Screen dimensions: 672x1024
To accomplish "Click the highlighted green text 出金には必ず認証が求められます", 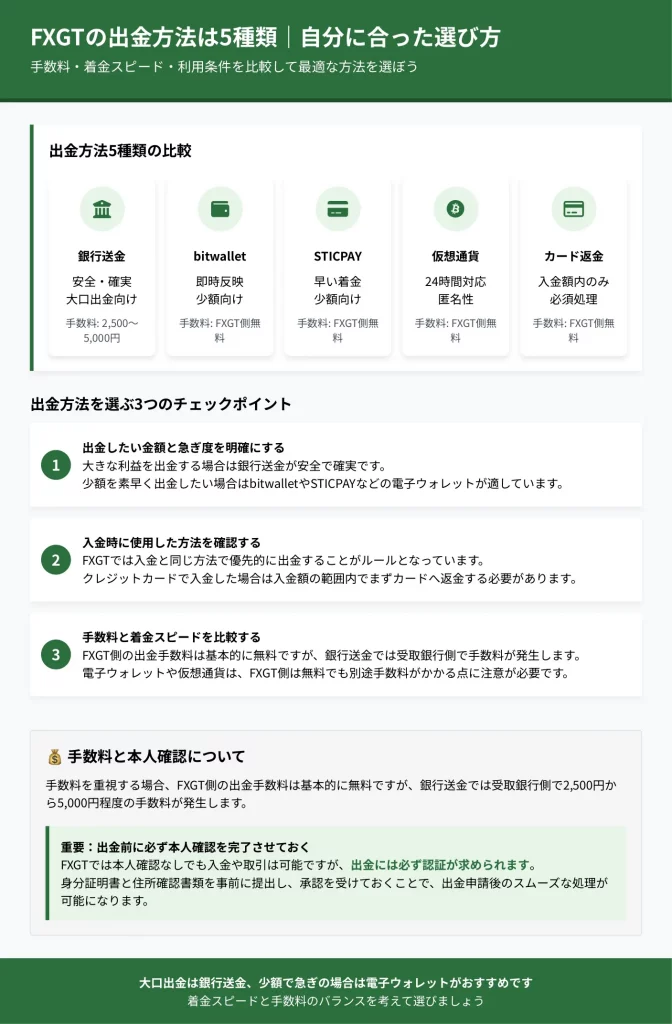I will tap(441, 865).
